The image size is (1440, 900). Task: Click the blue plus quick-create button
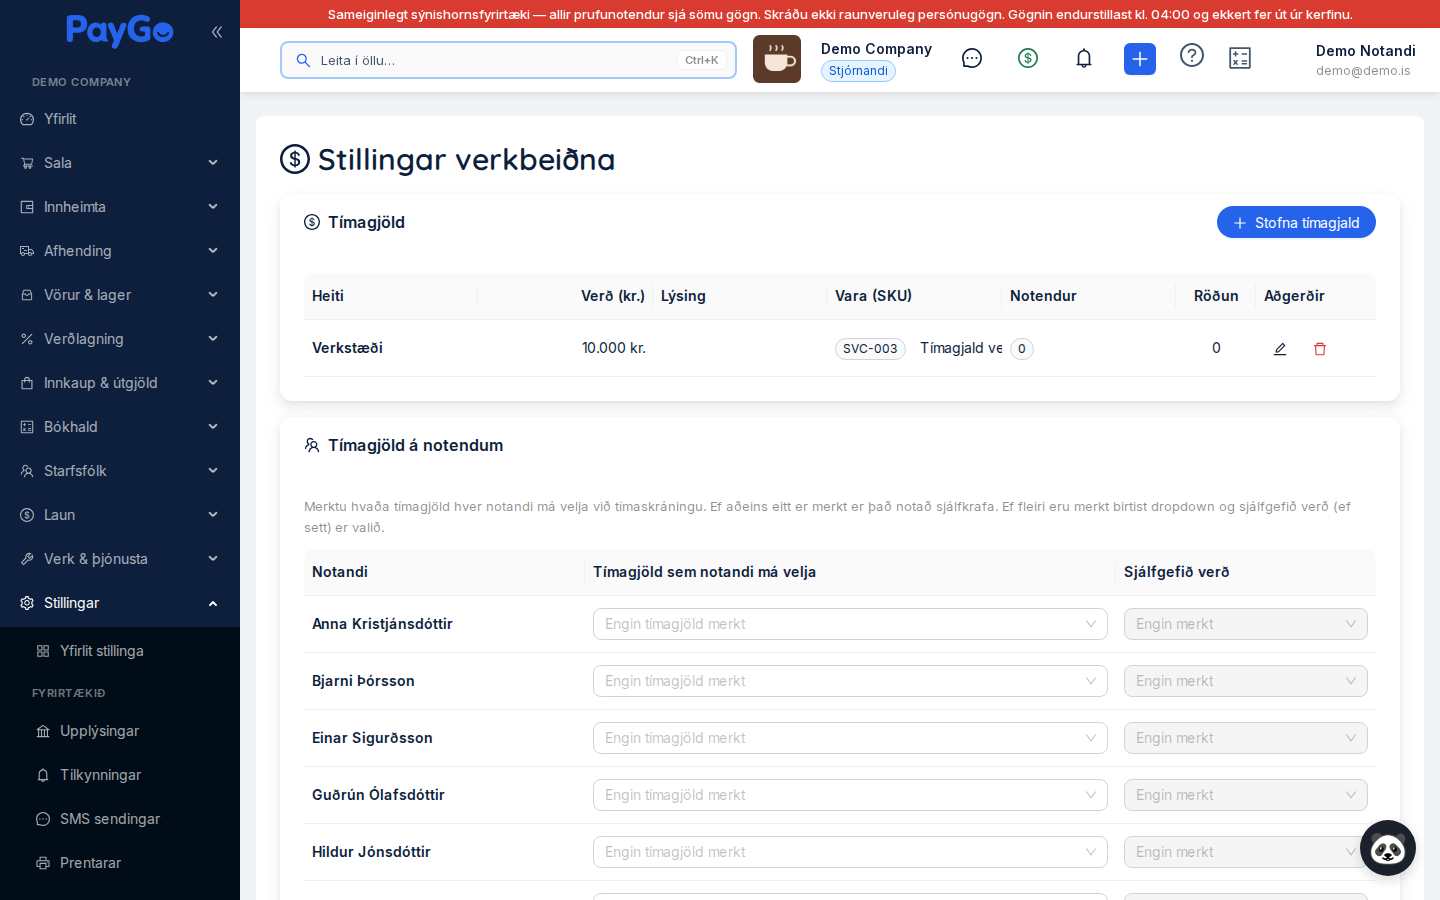point(1140,59)
